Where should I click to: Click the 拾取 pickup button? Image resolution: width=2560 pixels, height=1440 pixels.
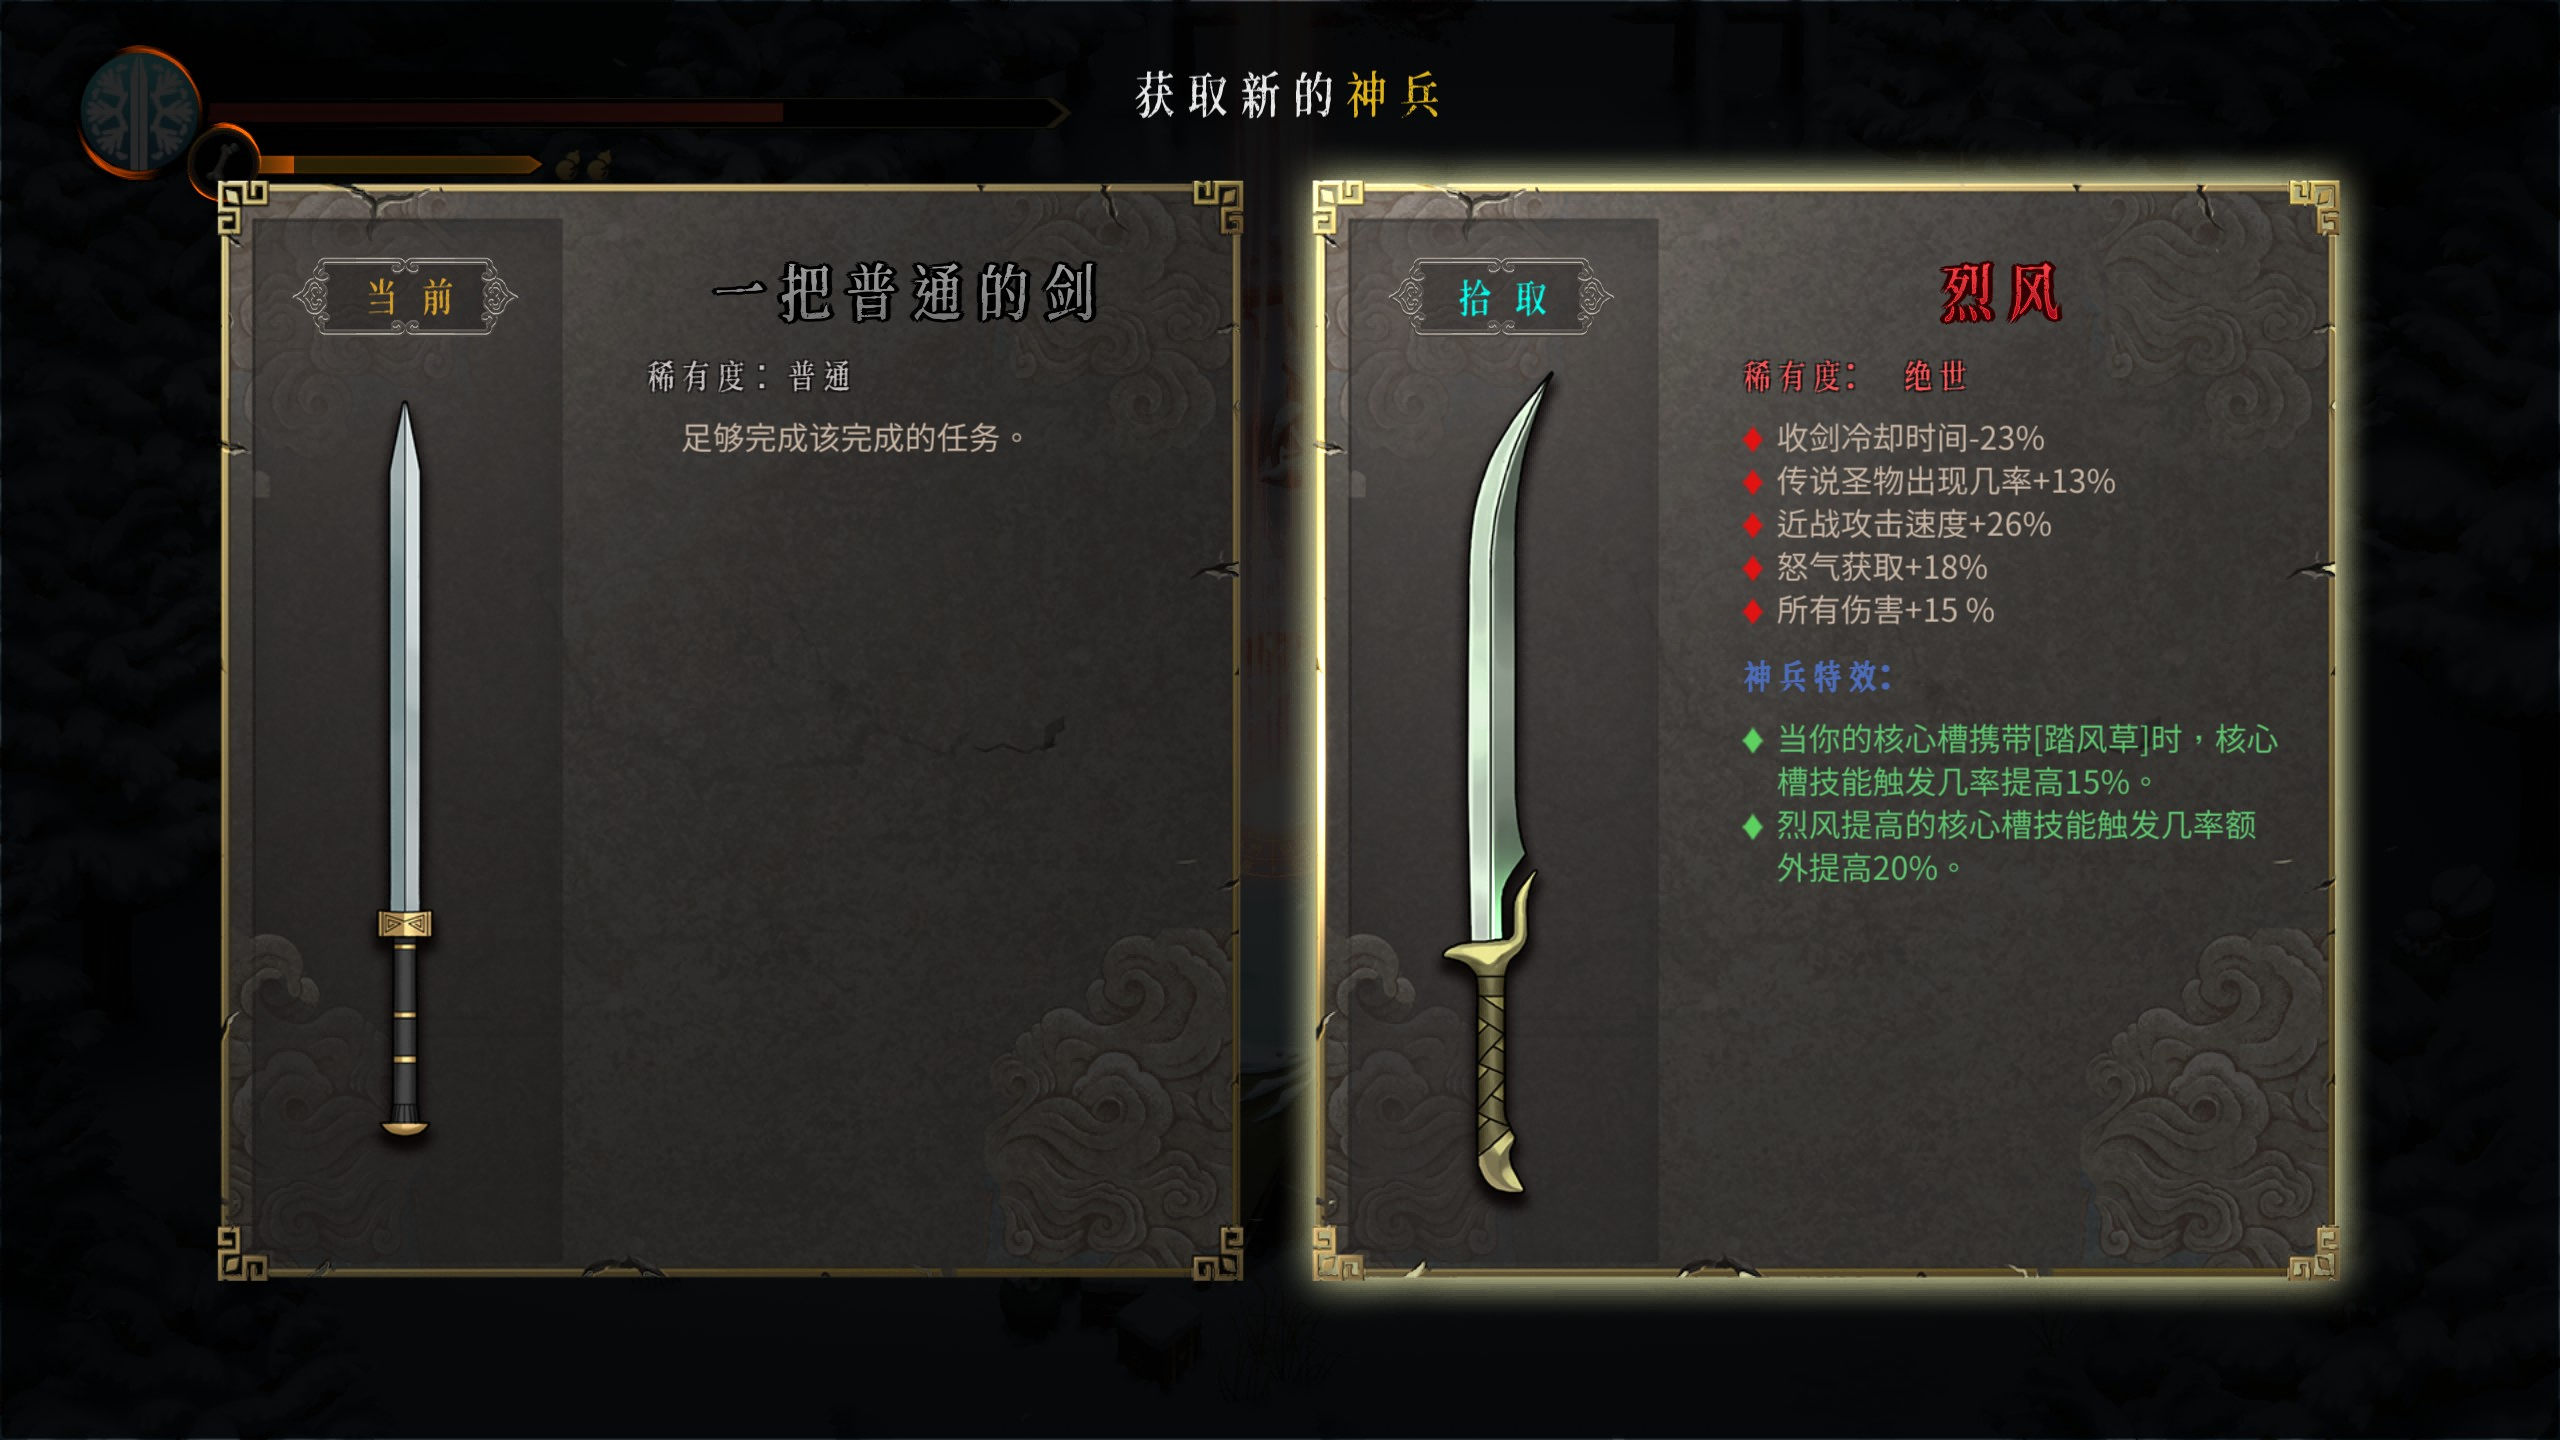pyautogui.click(x=1502, y=297)
